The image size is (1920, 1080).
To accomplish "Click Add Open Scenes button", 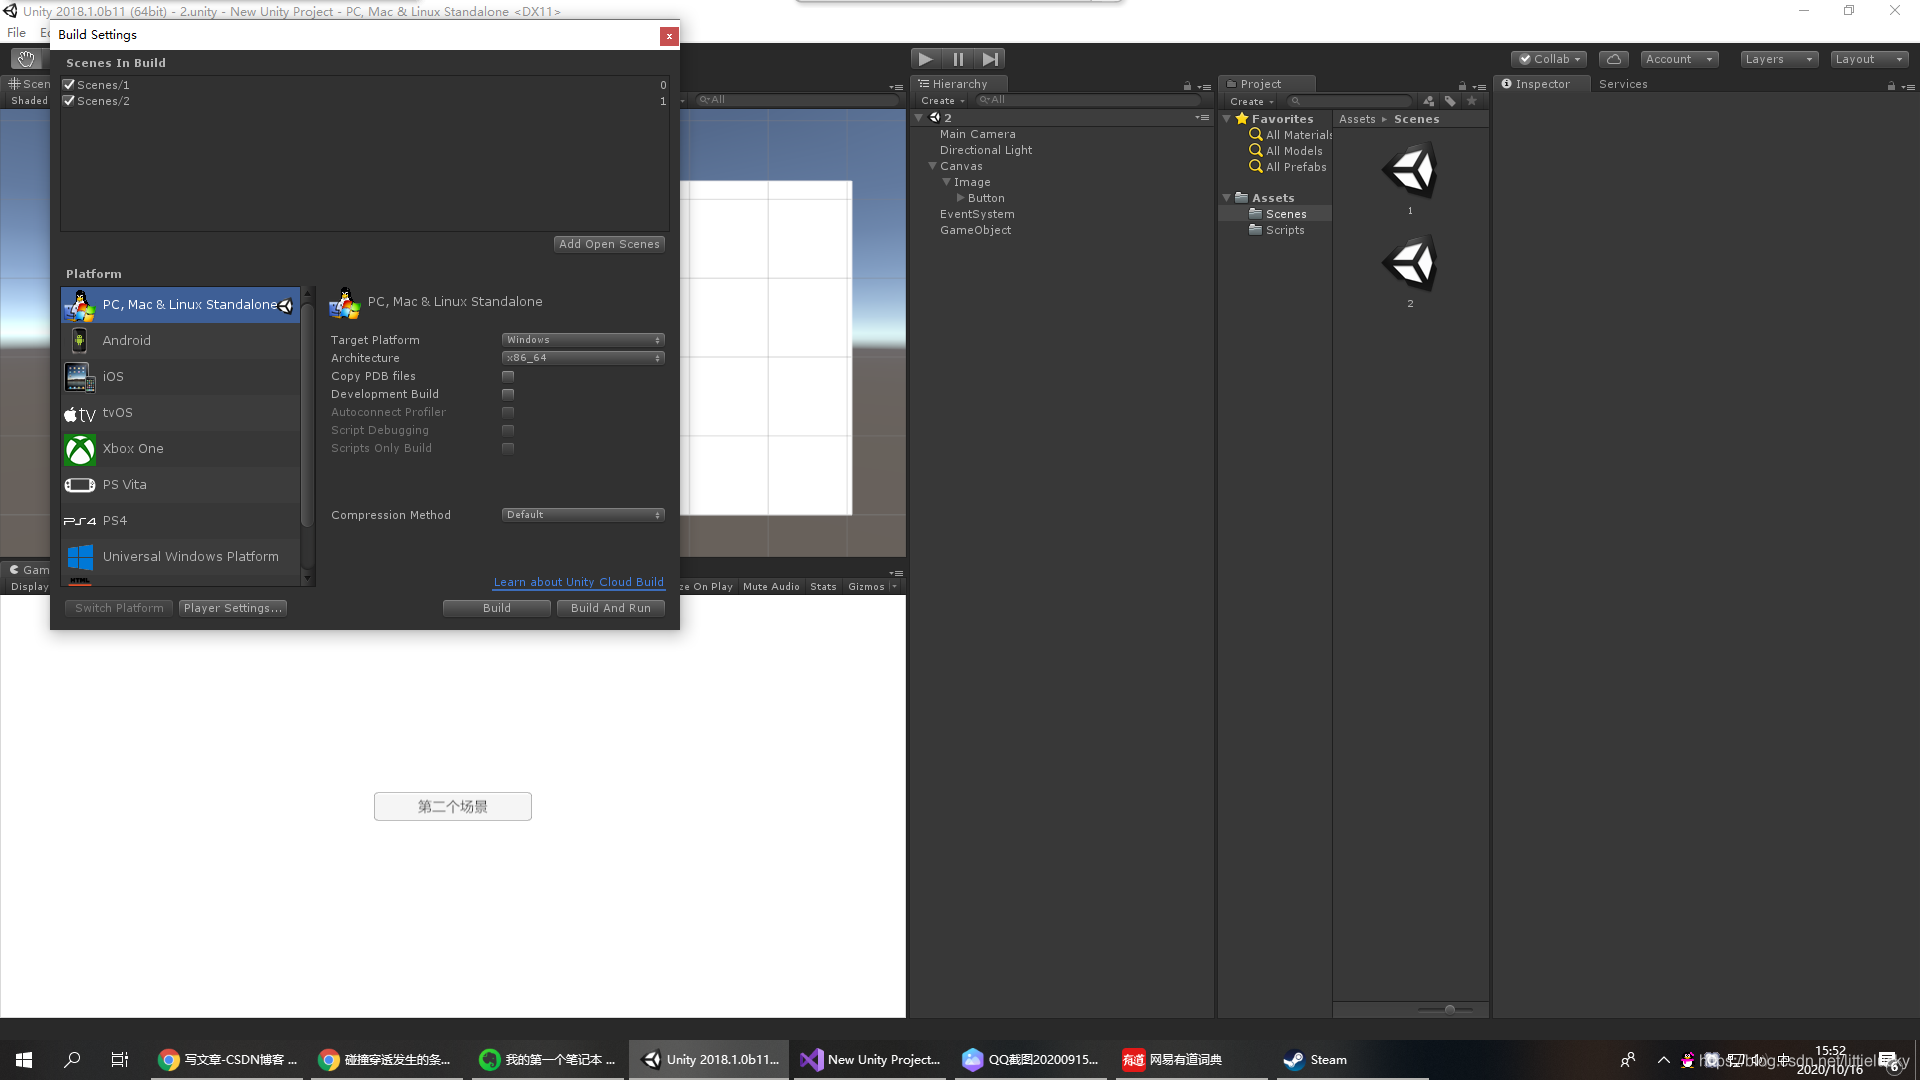I will [x=609, y=244].
